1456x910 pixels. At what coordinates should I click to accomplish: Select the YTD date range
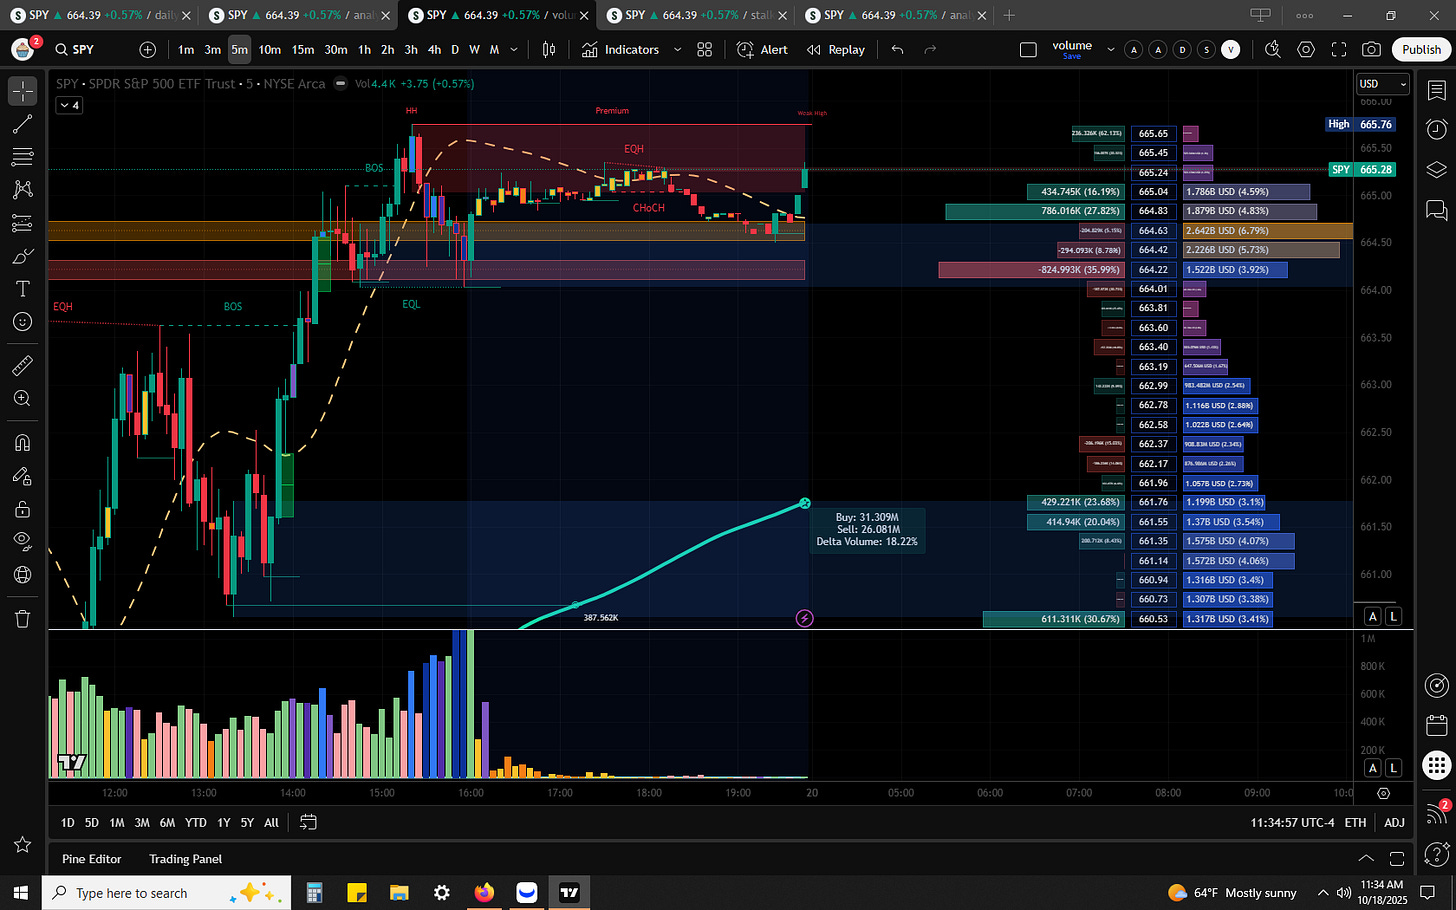(x=196, y=822)
